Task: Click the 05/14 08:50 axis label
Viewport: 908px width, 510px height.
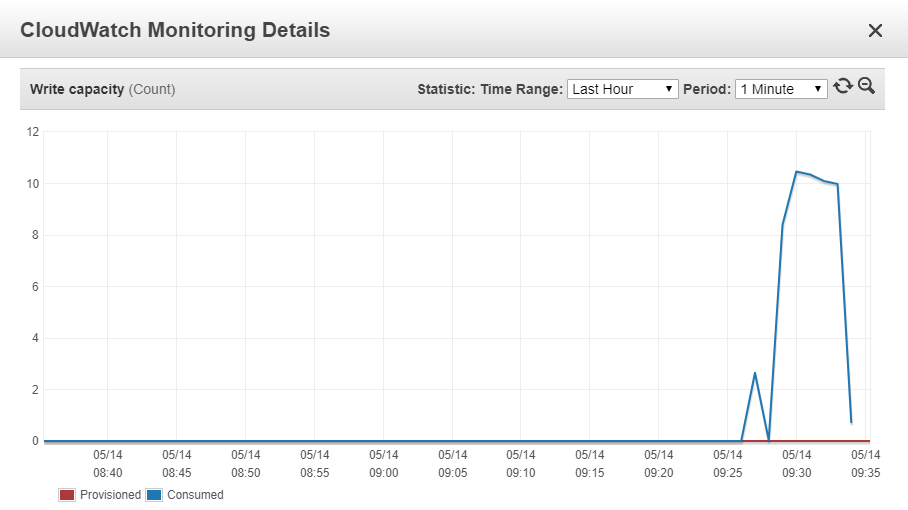Action: [246, 464]
